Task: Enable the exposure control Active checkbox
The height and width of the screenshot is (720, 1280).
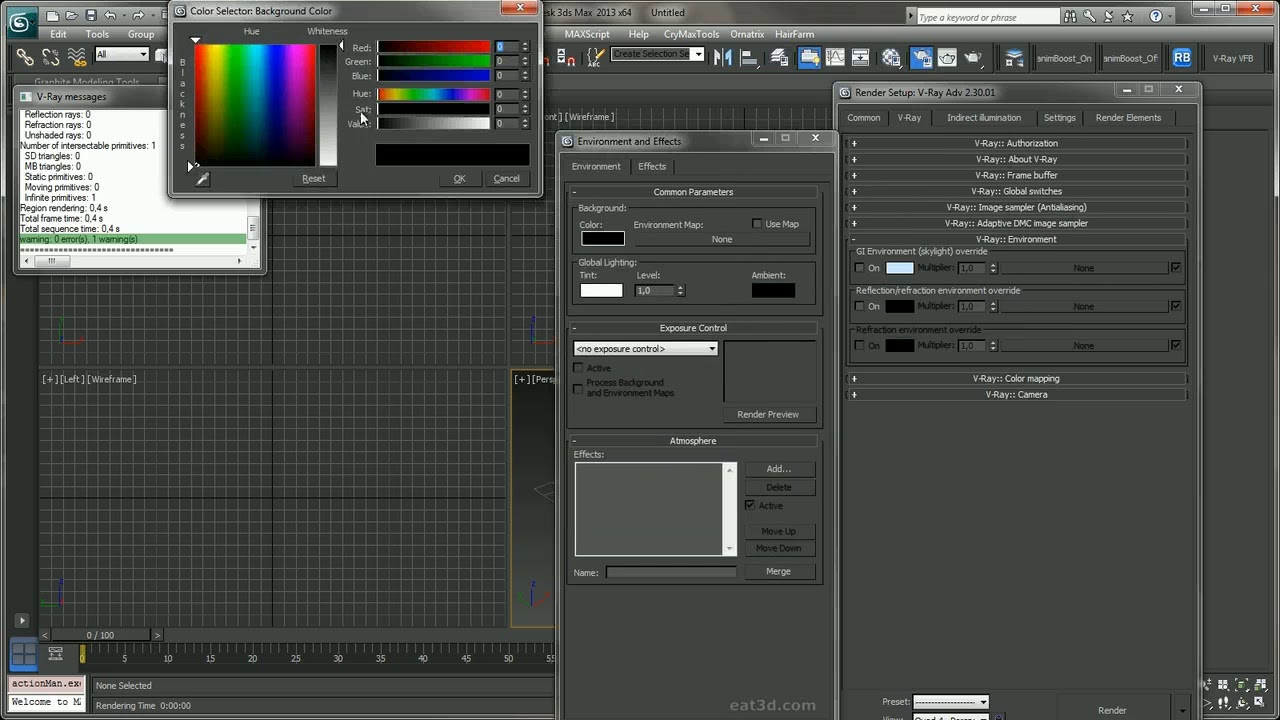Action: (x=579, y=368)
